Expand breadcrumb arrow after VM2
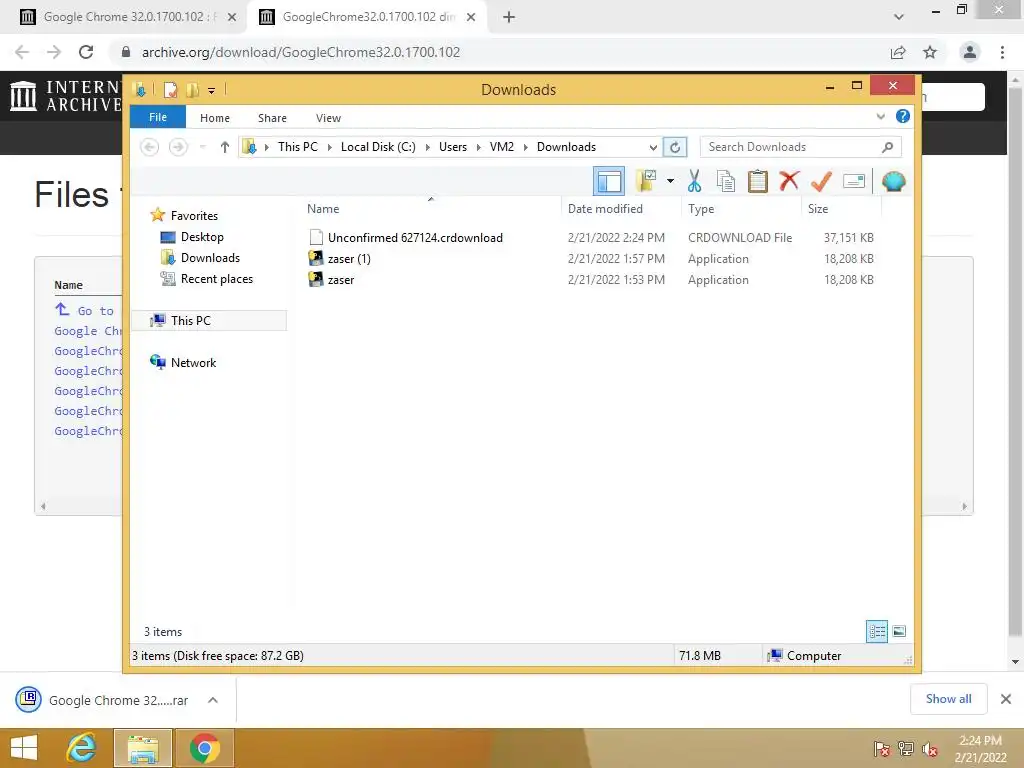The width and height of the screenshot is (1024, 768). (x=525, y=148)
